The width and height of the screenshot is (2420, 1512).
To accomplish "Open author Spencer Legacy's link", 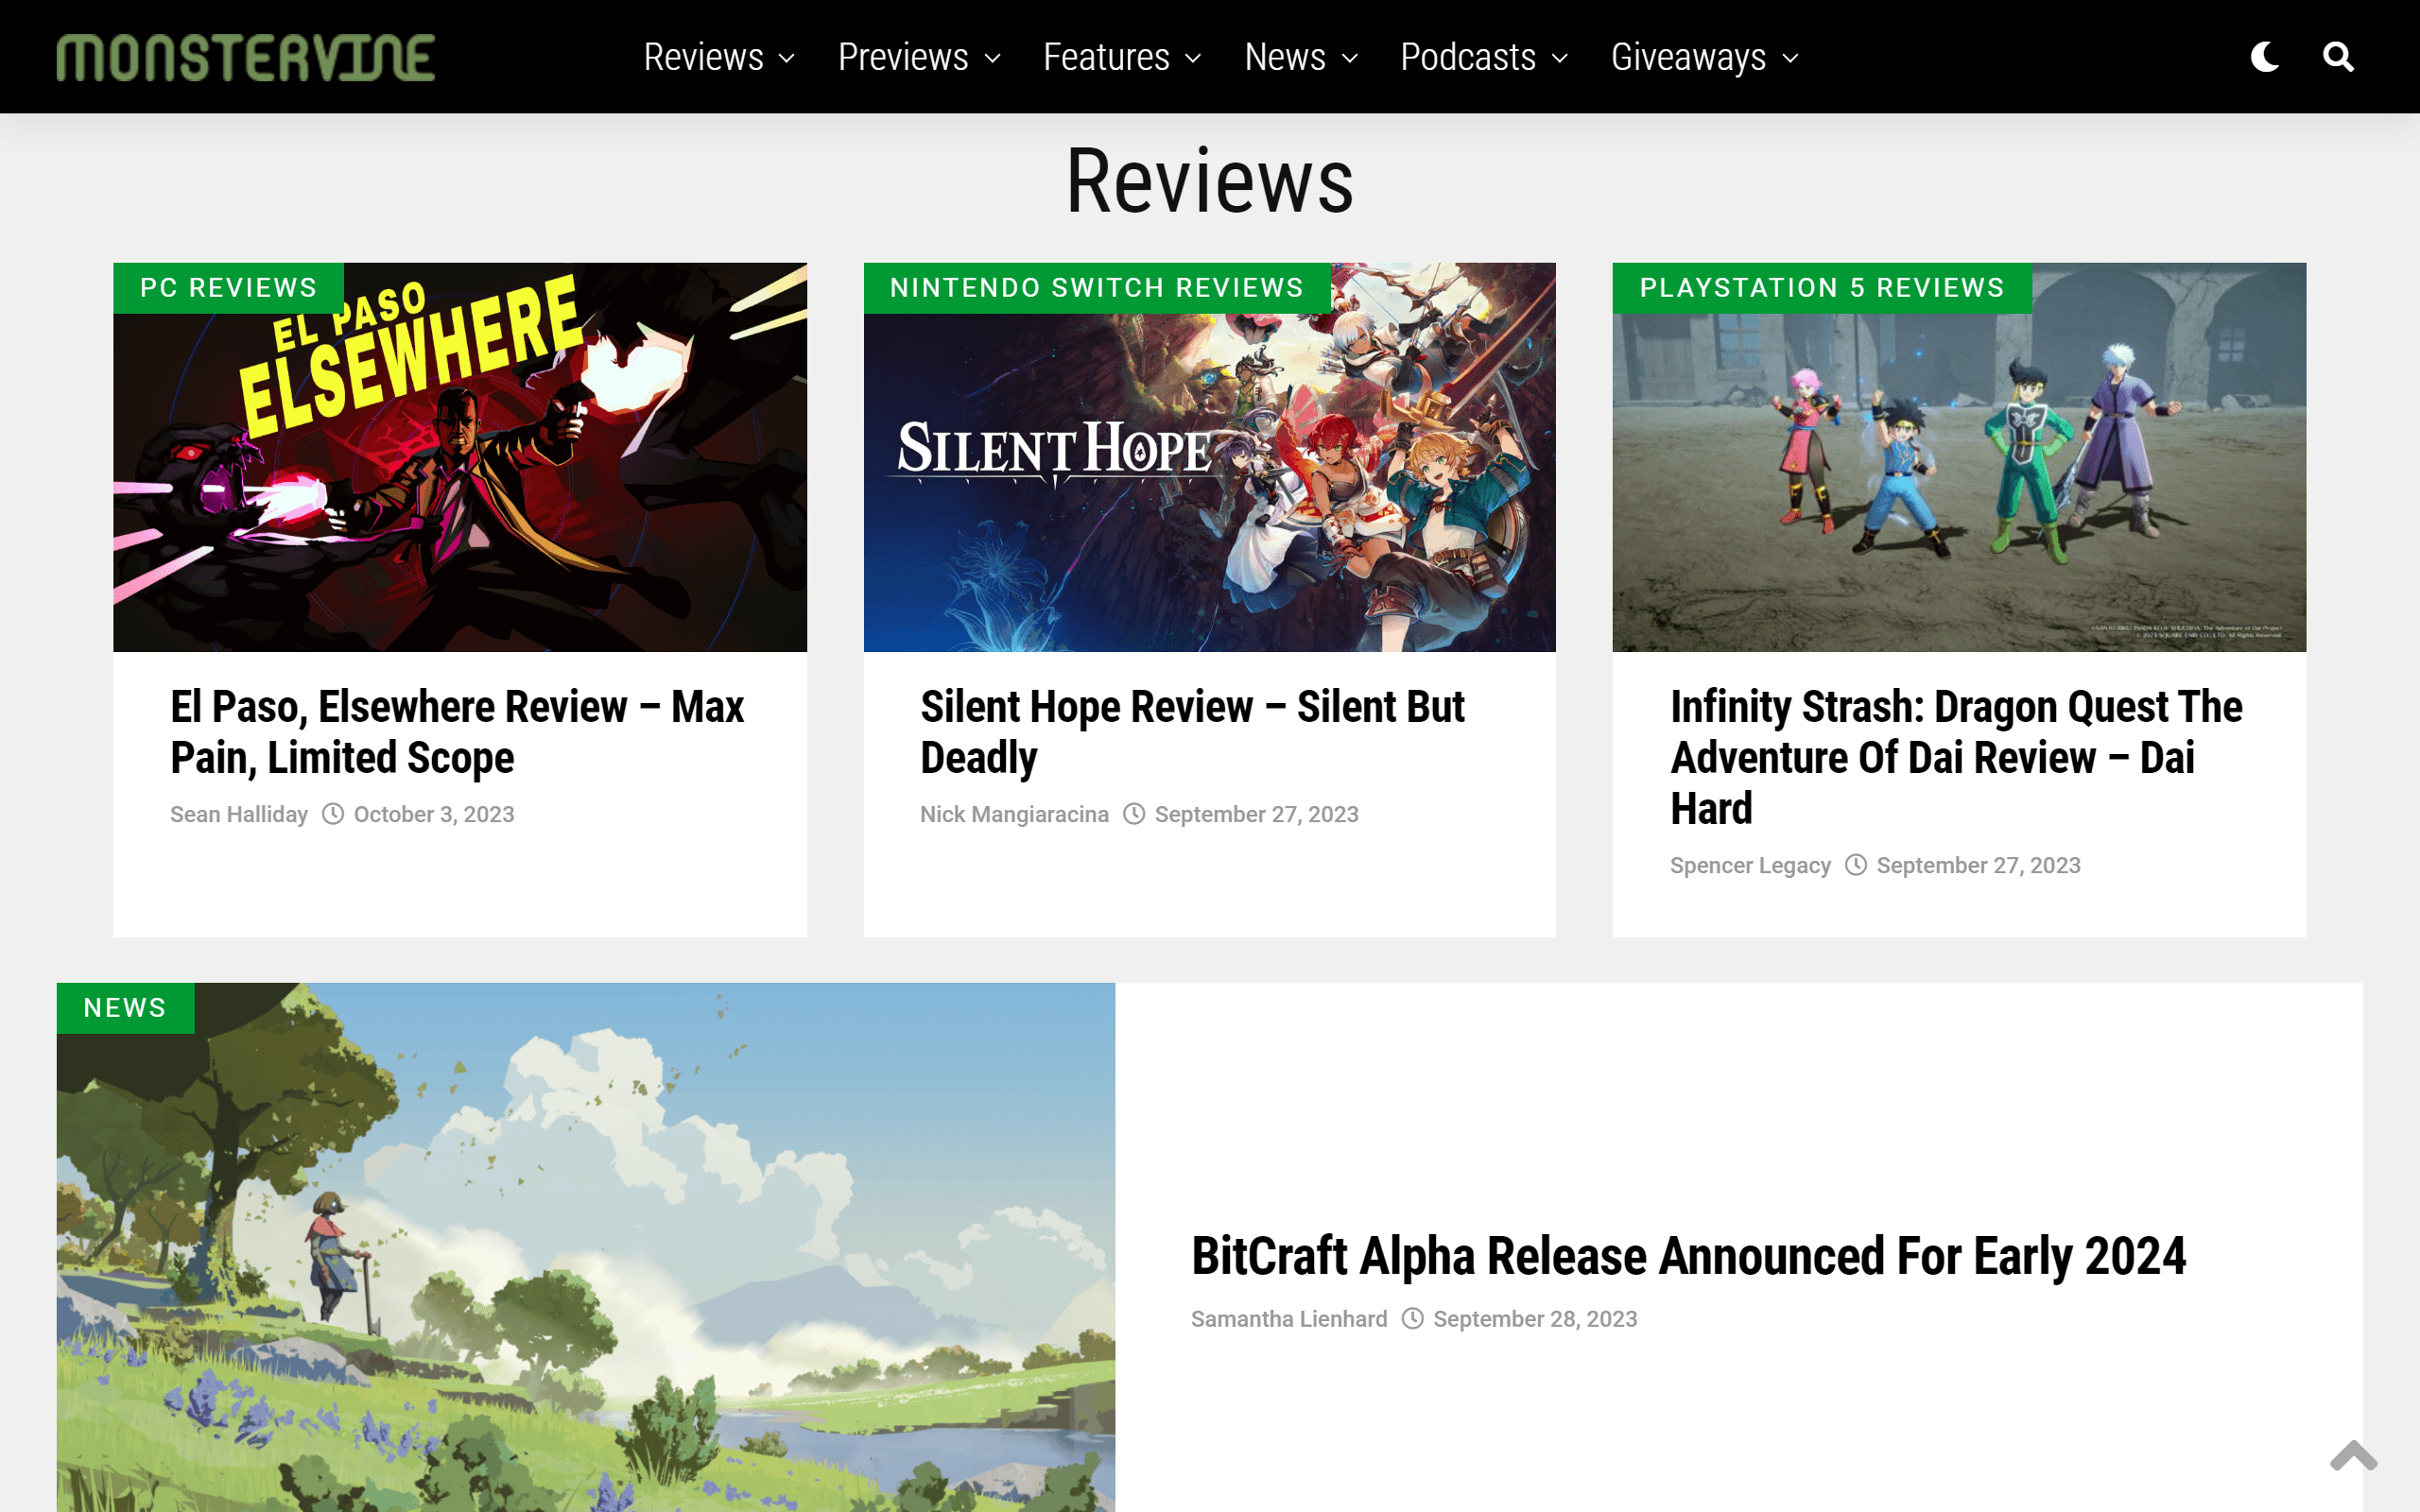I will (1749, 865).
